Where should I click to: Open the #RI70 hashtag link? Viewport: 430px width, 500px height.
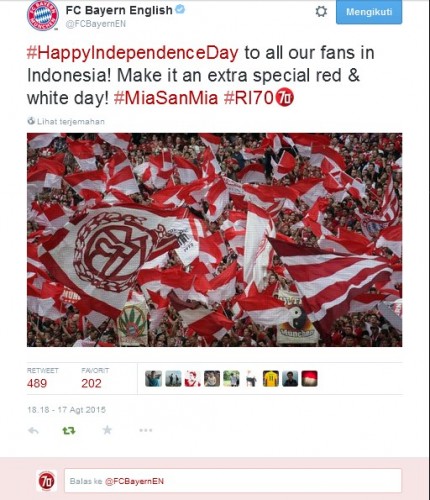249,98
